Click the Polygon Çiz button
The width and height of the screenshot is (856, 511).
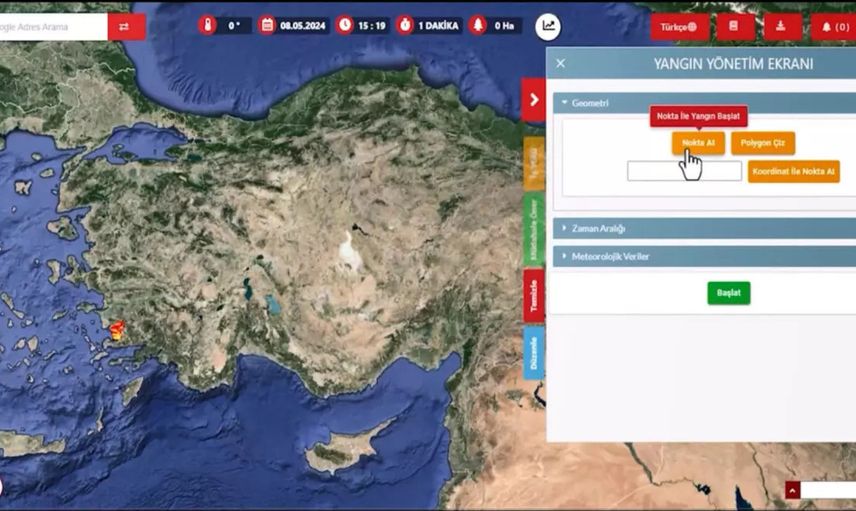pyautogui.click(x=763, y=142)
